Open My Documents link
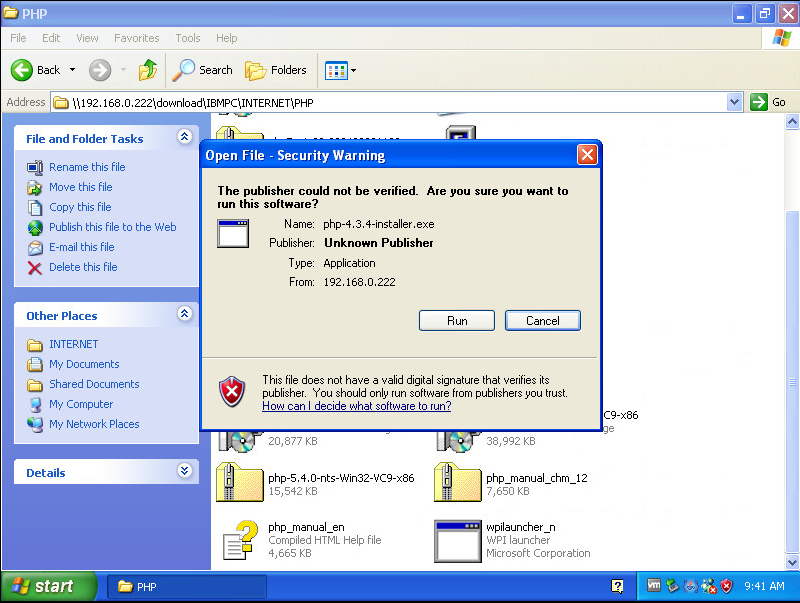 click(84, 364)
